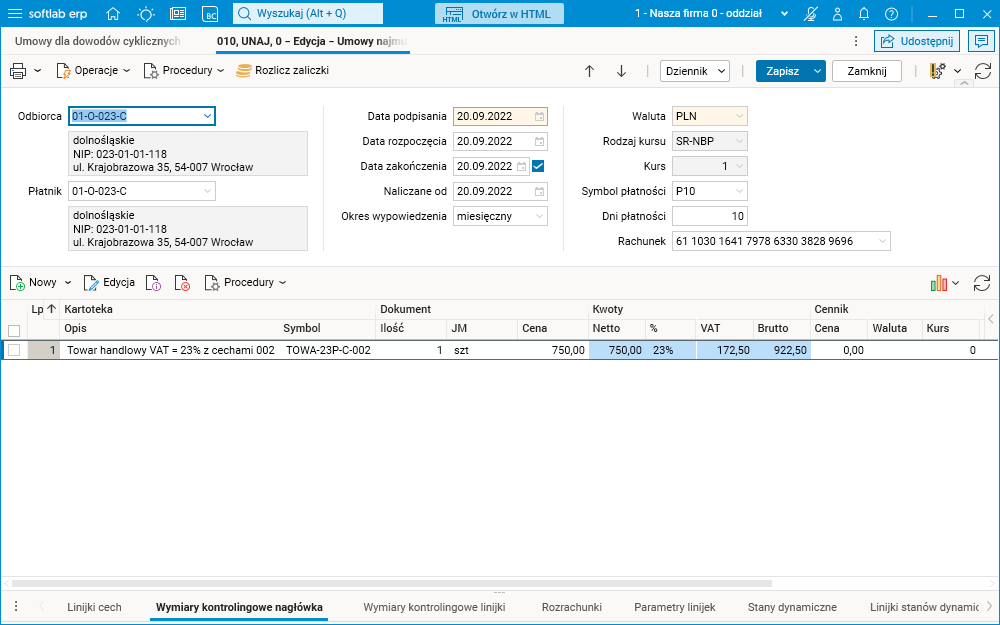Image resolution: width=1000 pixels, height=625 pixels.
Task: Switch to Parametry linijek tab
Action: (675, 607)
